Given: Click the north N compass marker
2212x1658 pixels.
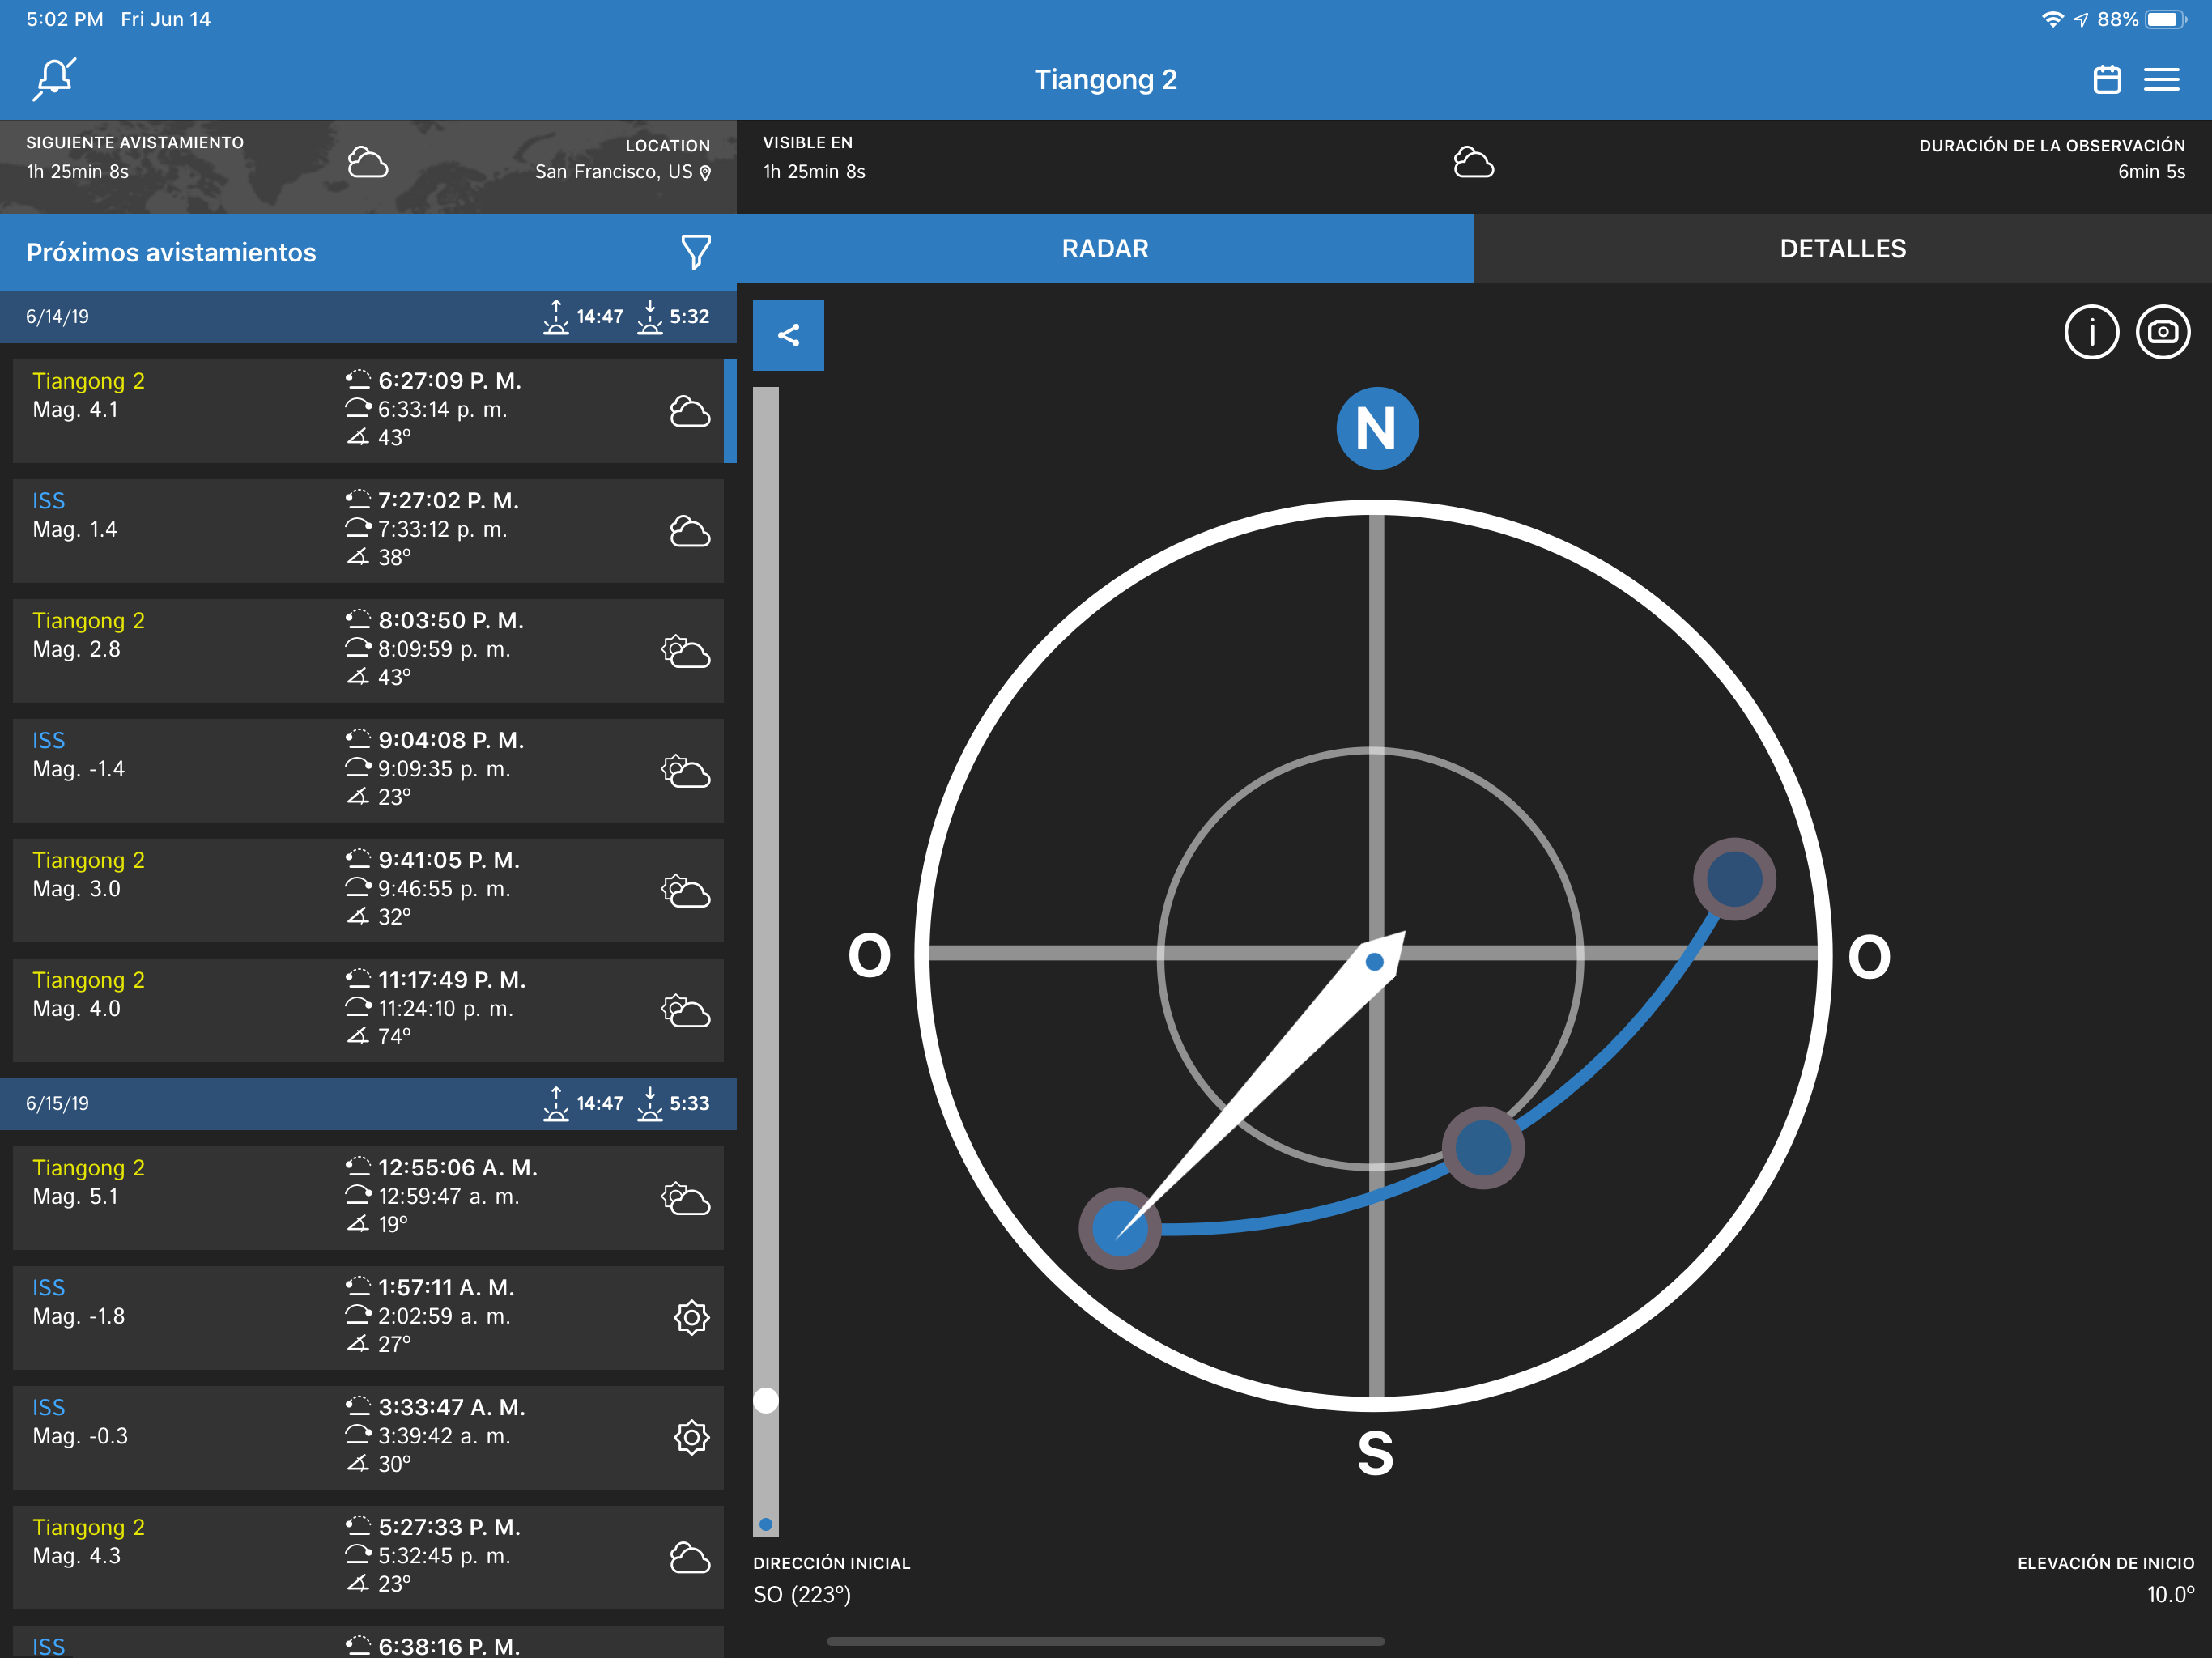Looking at the screenshot, I should (x=1377, y=428).
